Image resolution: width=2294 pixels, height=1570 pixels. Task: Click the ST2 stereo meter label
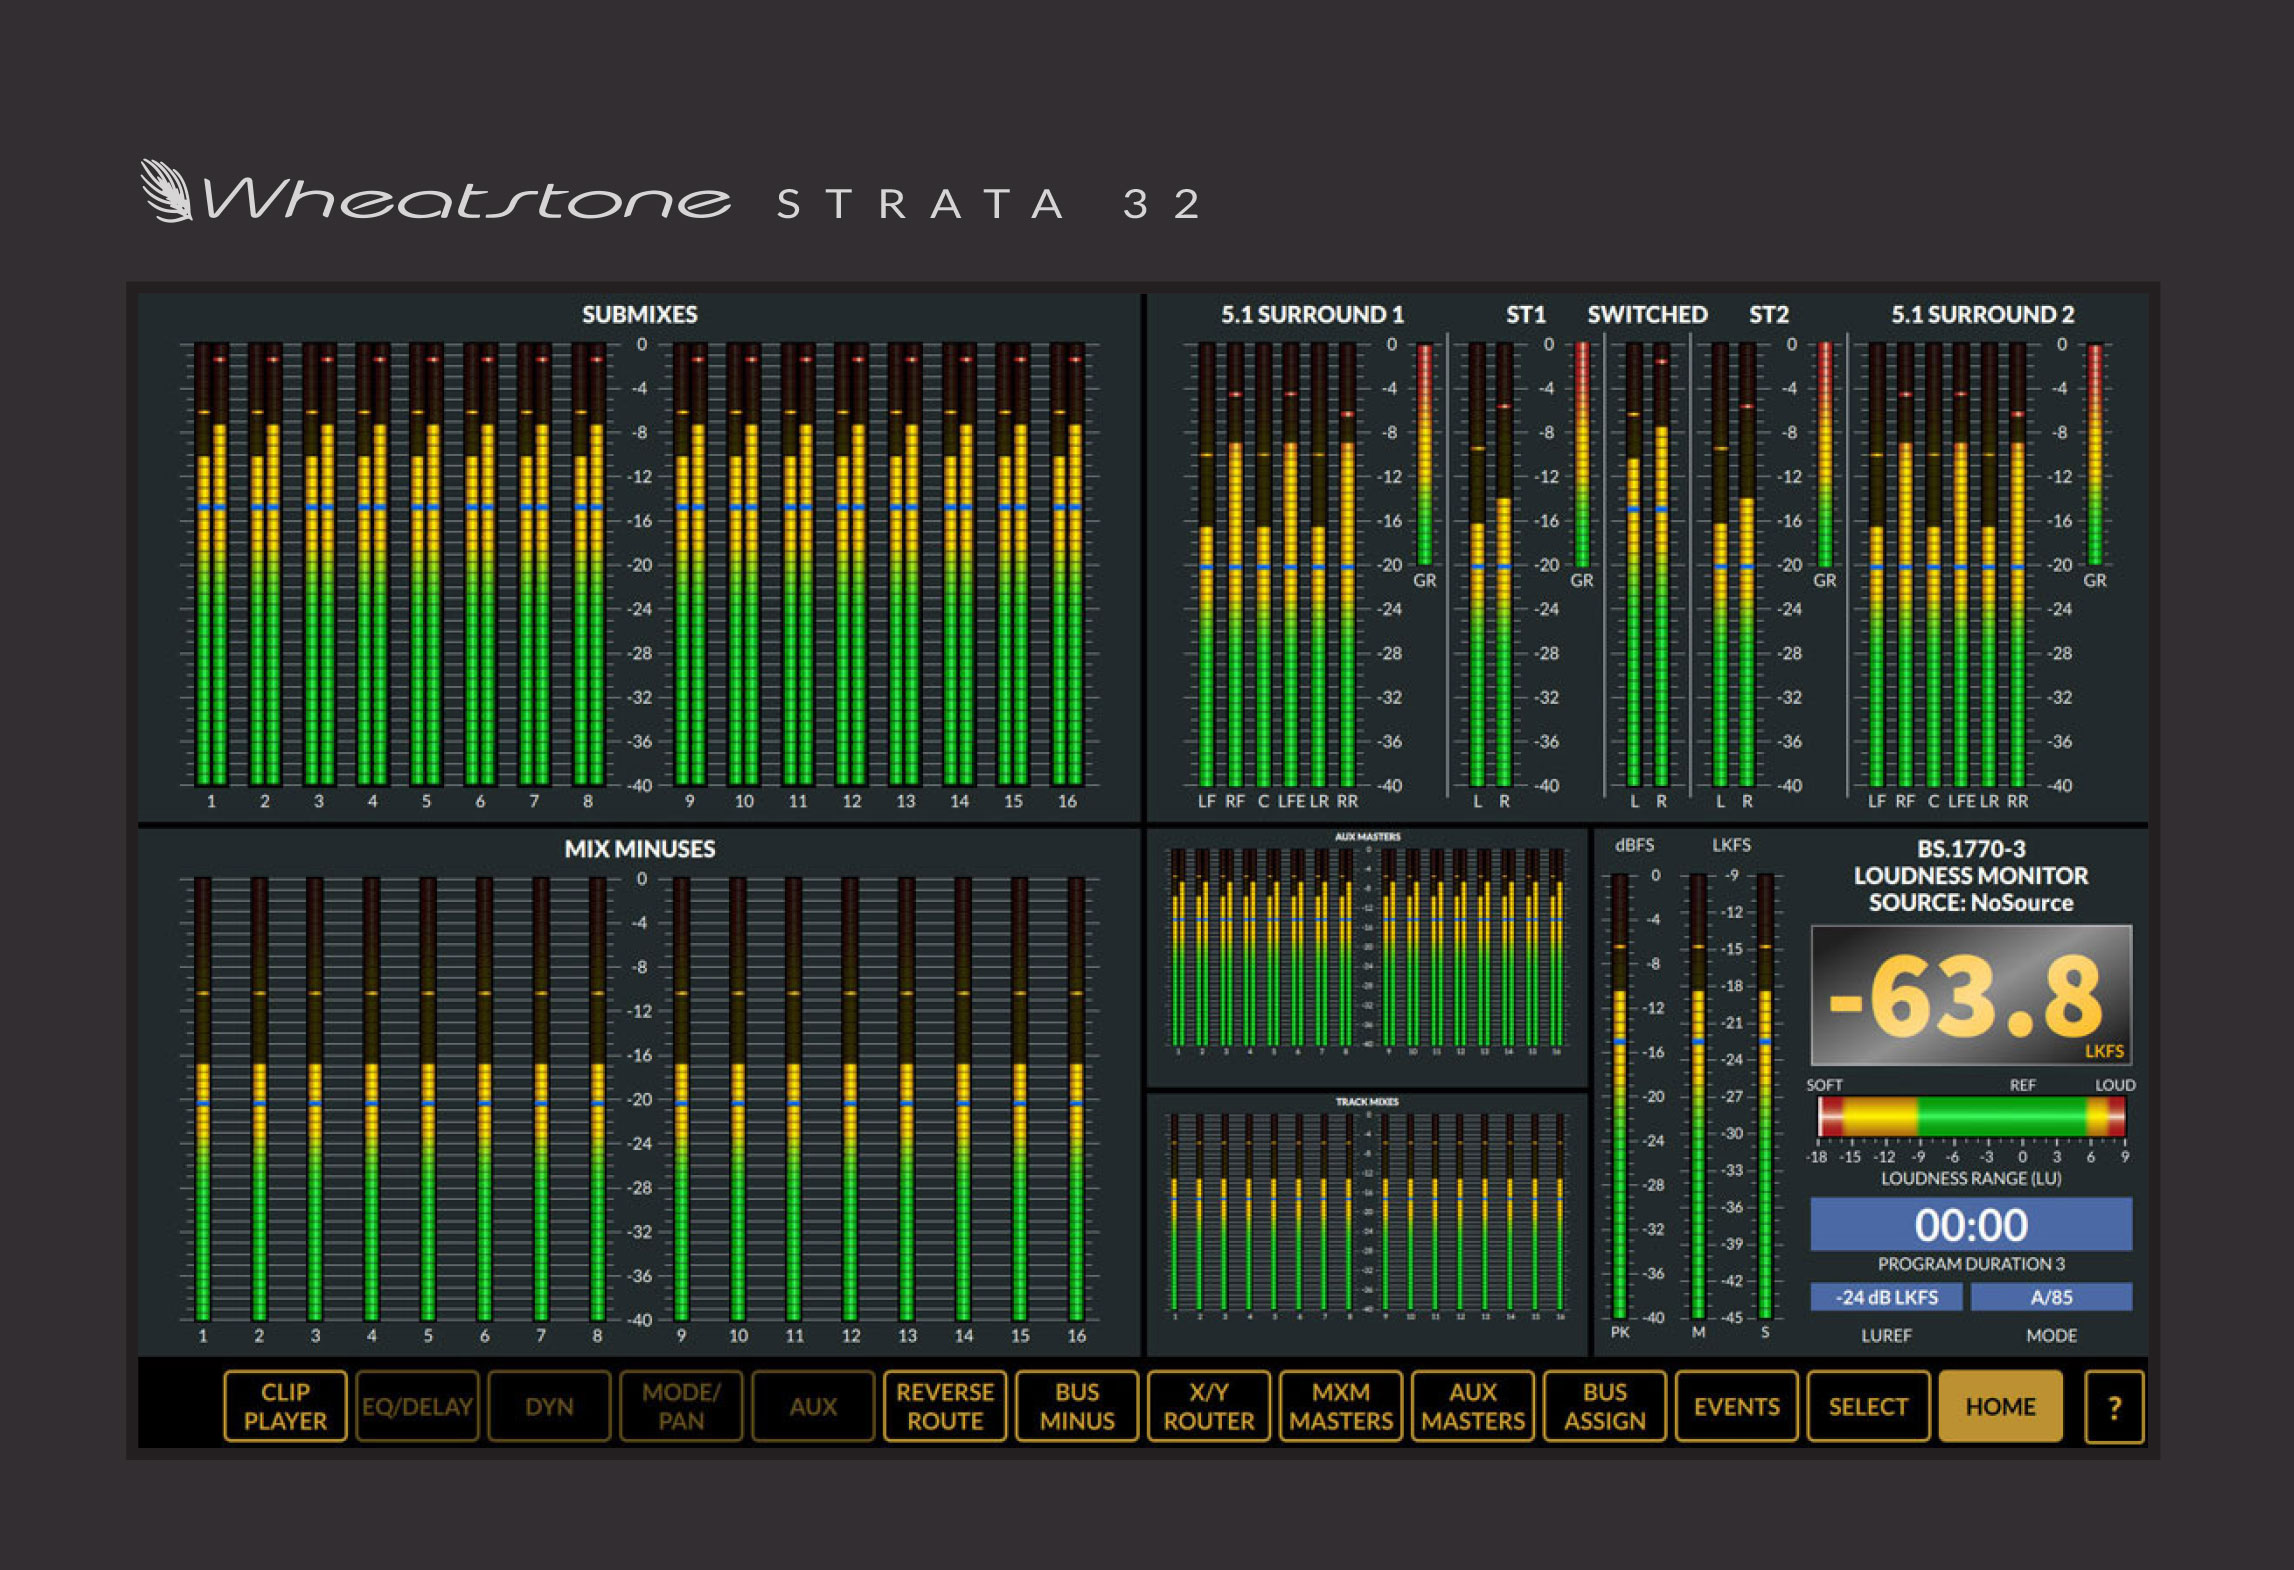pos(1768,314)
